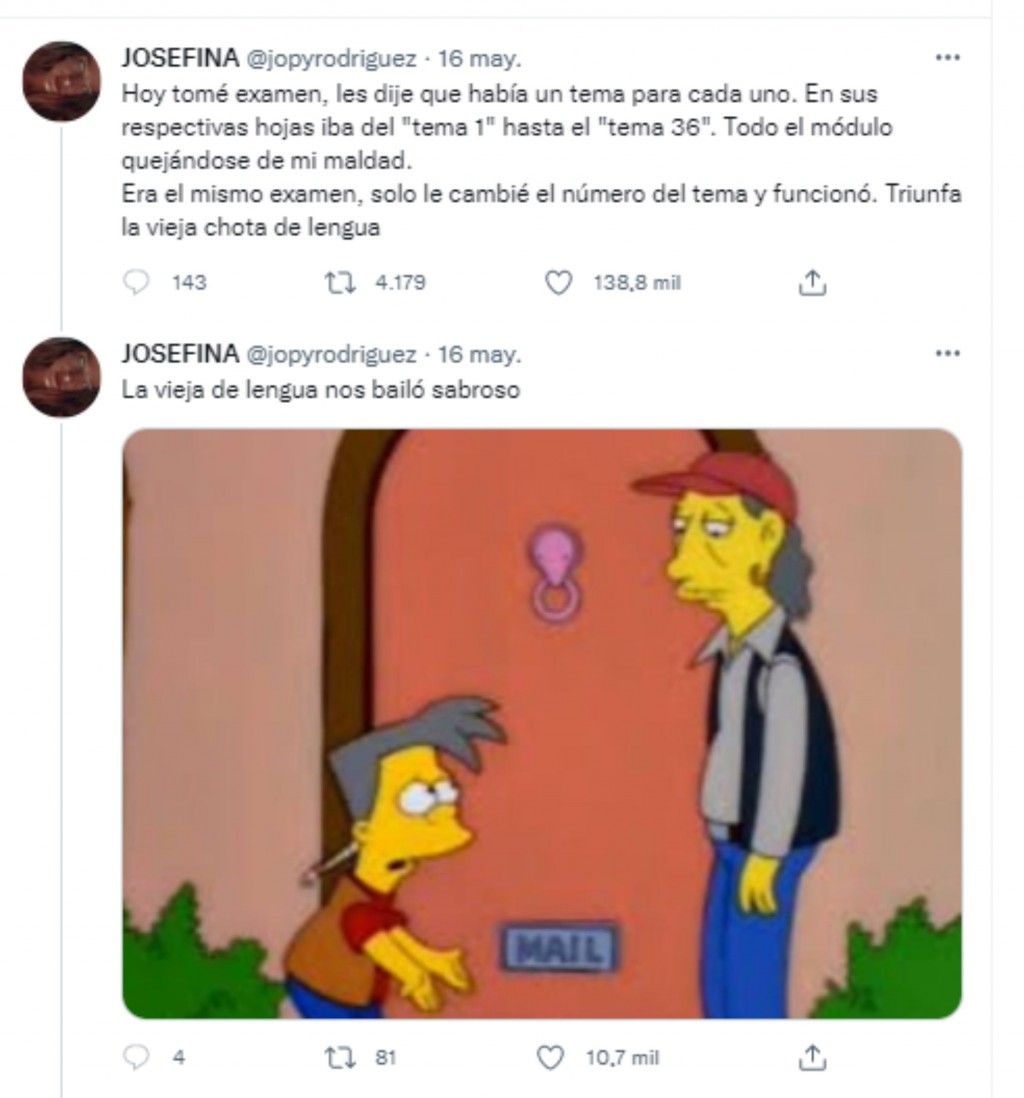1024x1098 pixels.
Task: Open the Simpsons meme image
Action: click(x=542, y=724)
